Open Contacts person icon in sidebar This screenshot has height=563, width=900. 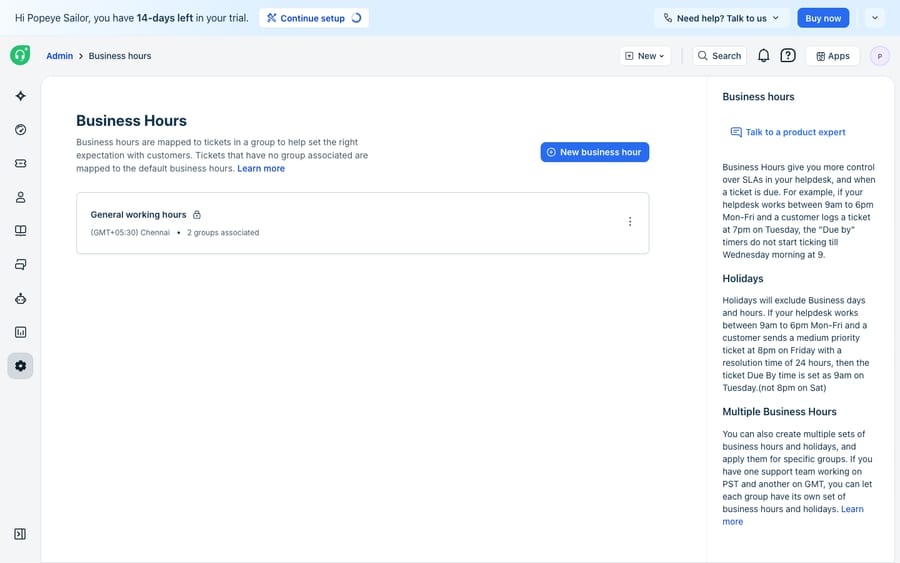tap(21, 197)
